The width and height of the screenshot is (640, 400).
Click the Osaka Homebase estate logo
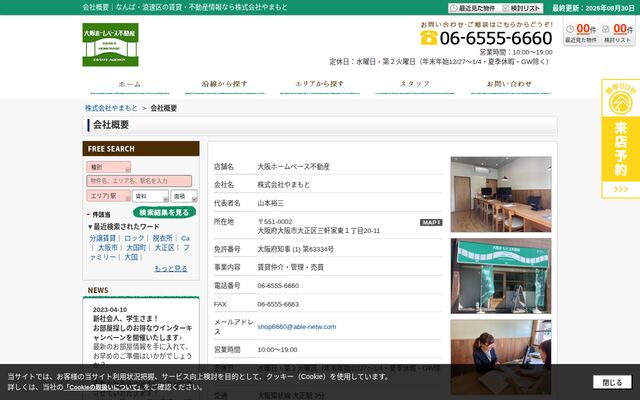110,44
